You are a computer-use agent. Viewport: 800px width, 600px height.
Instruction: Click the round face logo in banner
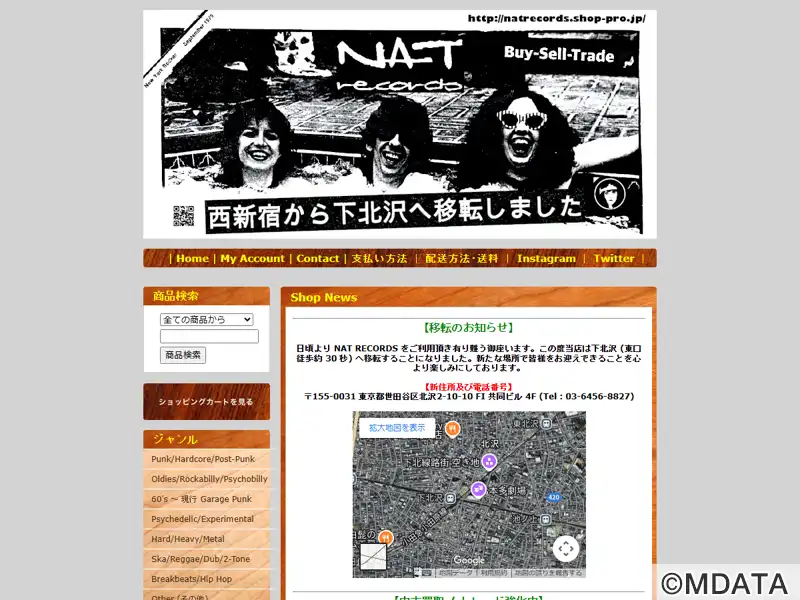(x=610, y=194)
